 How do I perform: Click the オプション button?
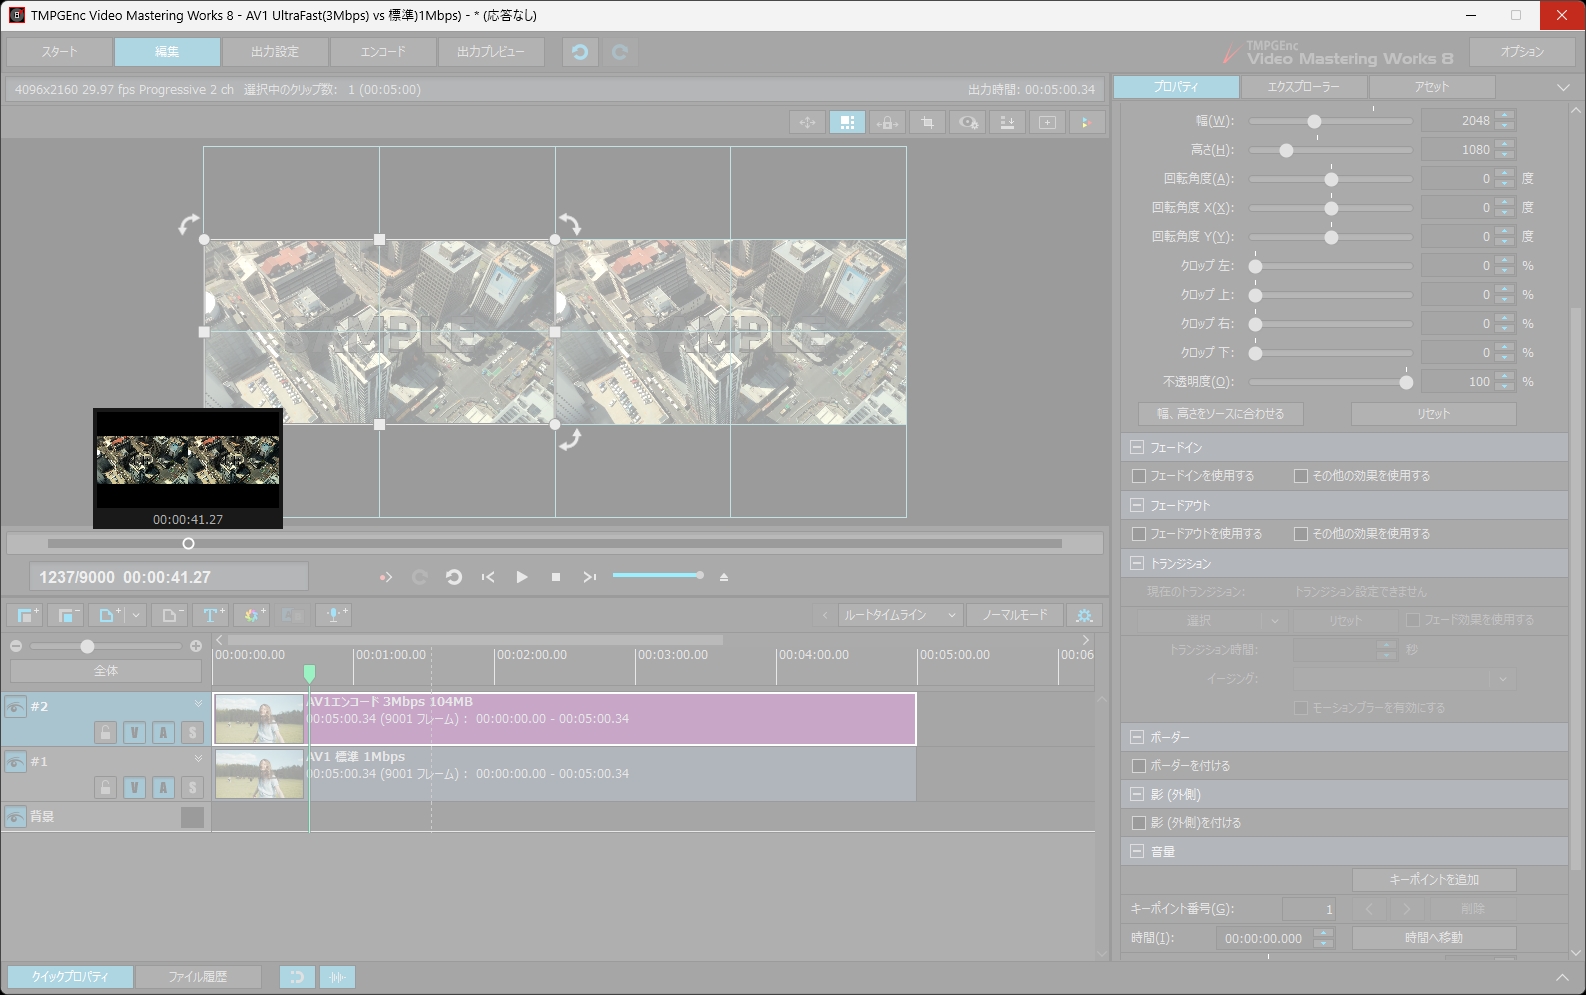tap(1522, 52)
